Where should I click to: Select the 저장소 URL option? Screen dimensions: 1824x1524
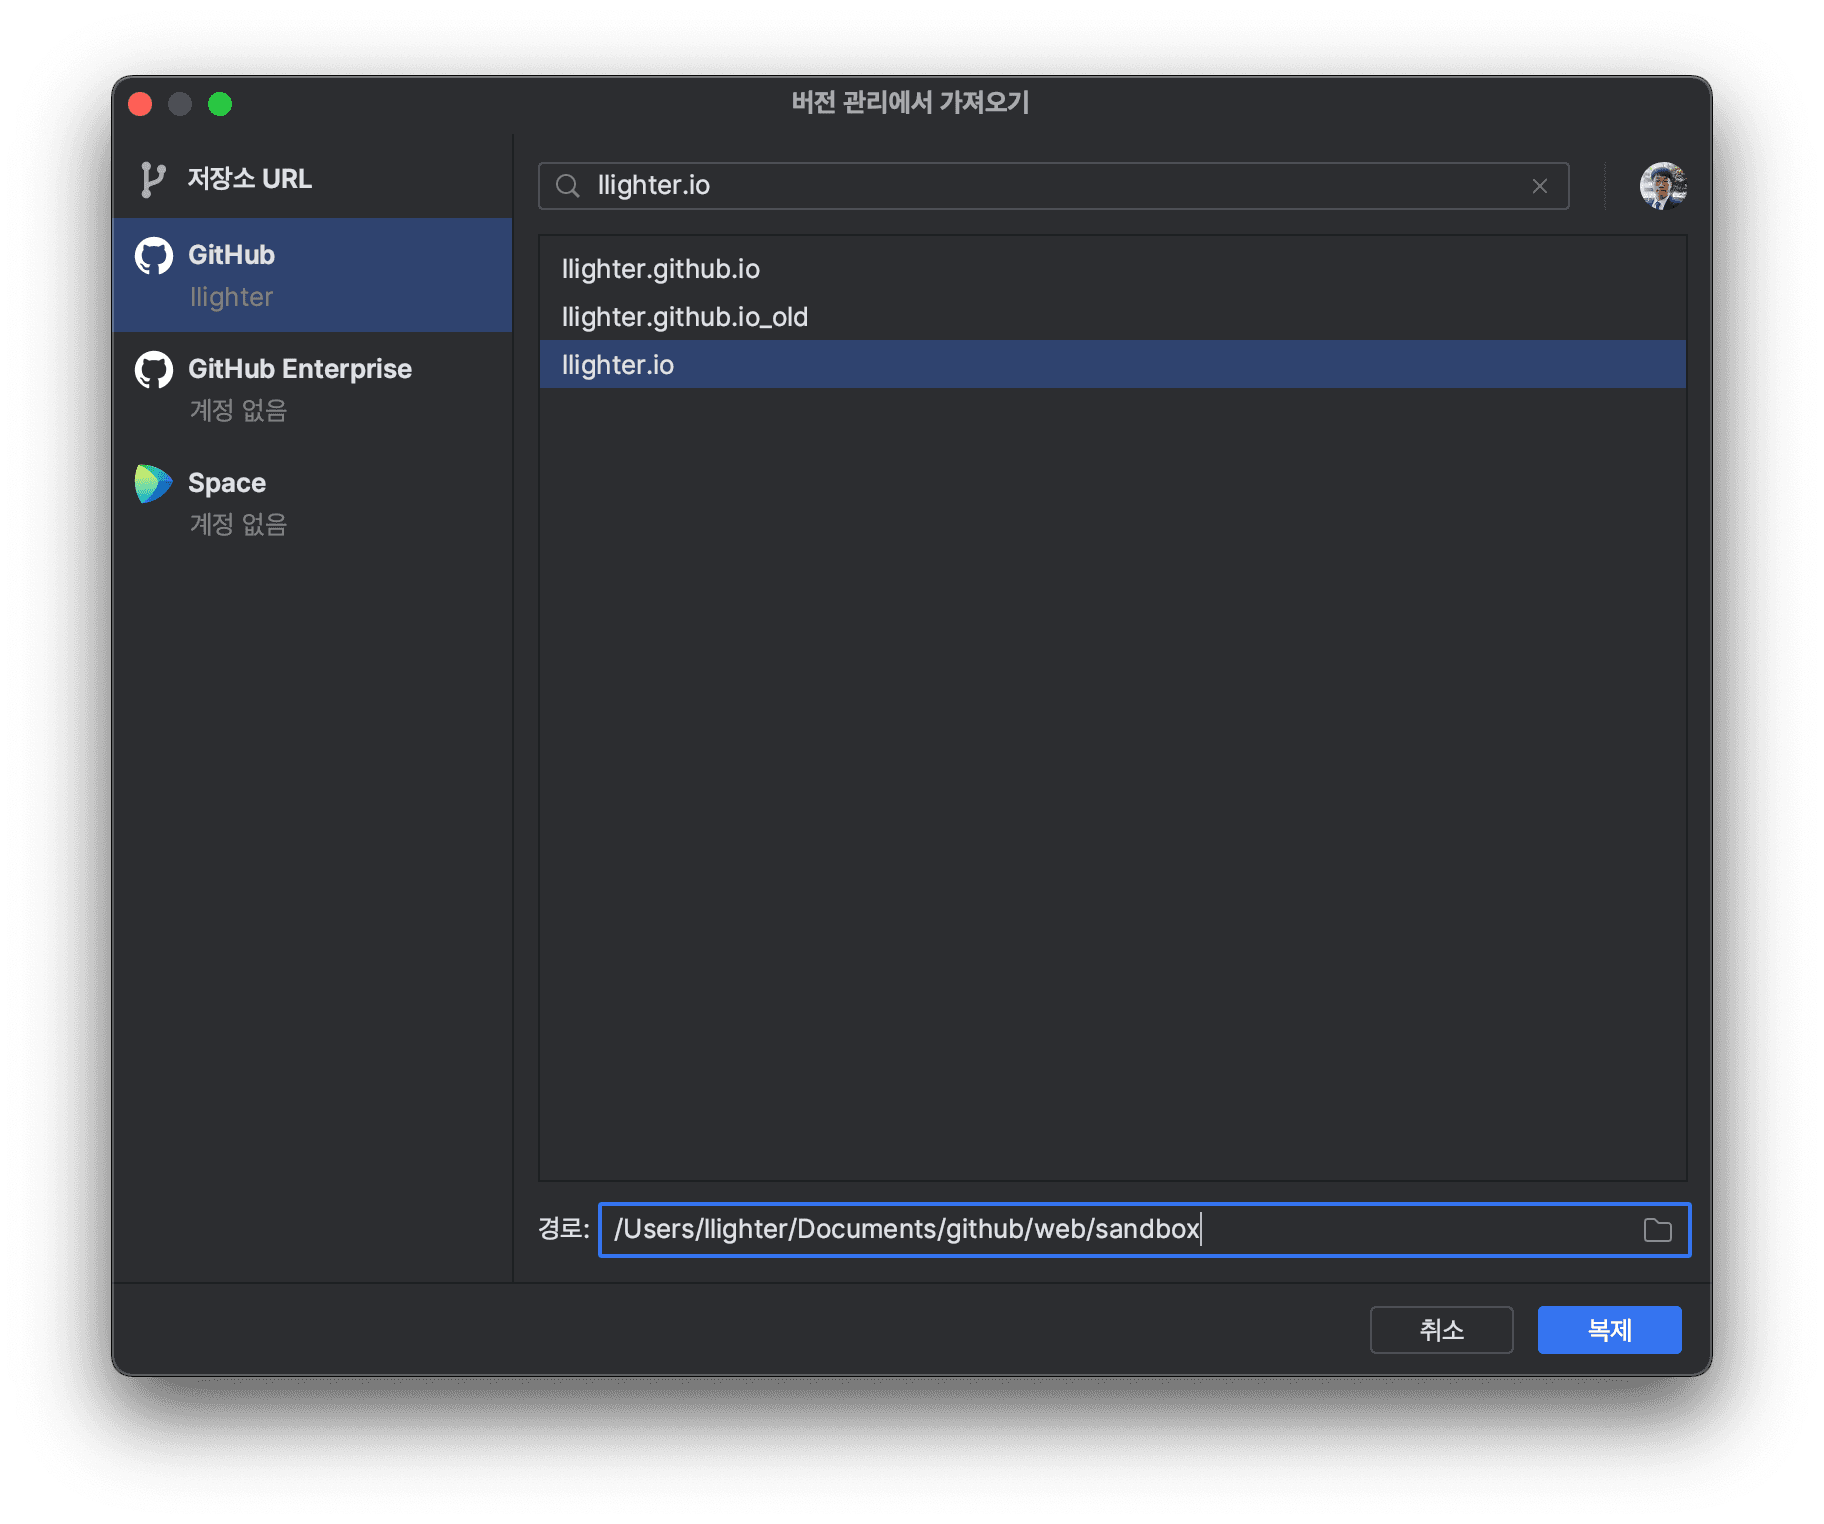[312, 179]
